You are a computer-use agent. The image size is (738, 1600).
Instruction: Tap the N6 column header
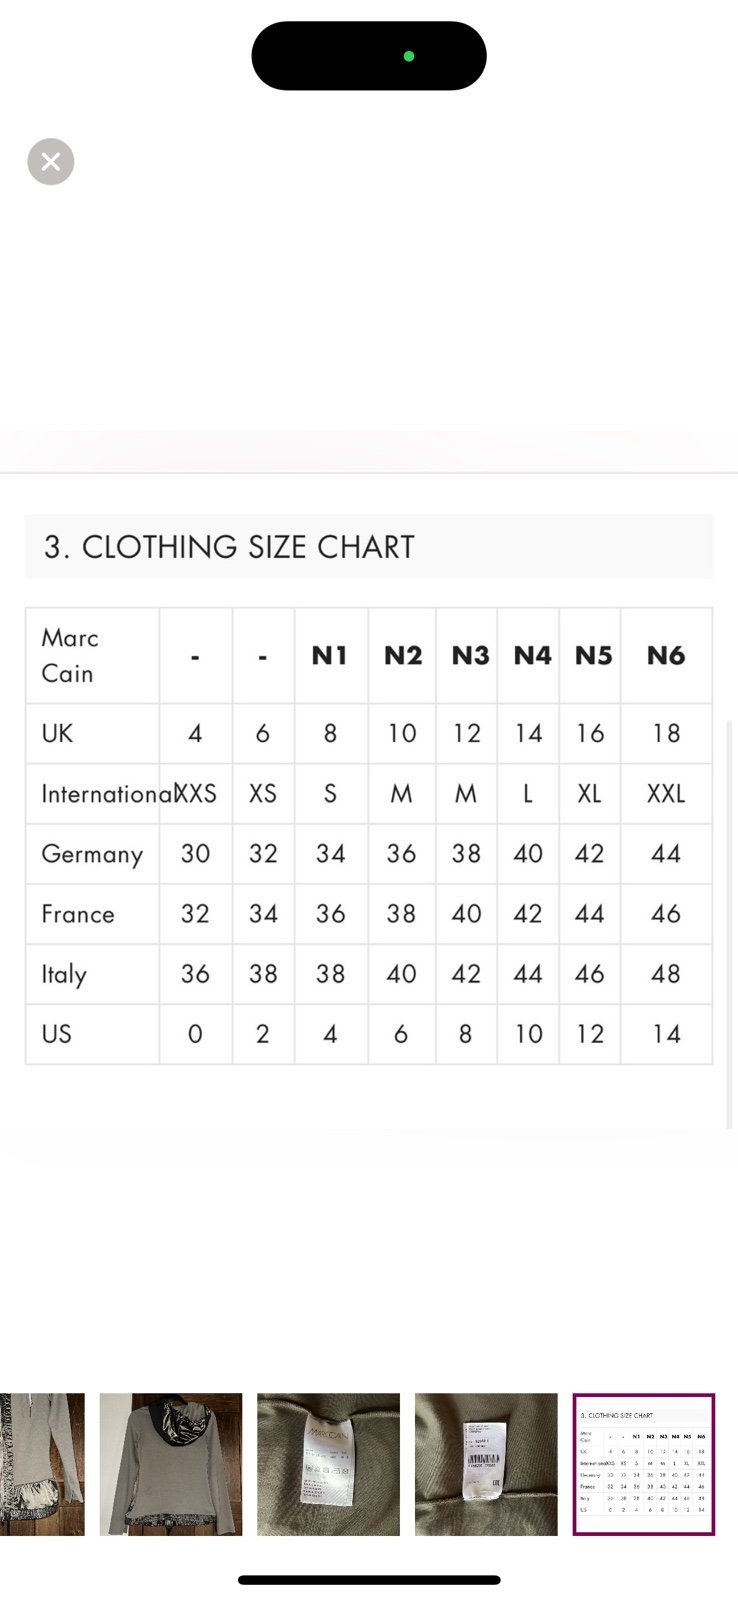666,656
